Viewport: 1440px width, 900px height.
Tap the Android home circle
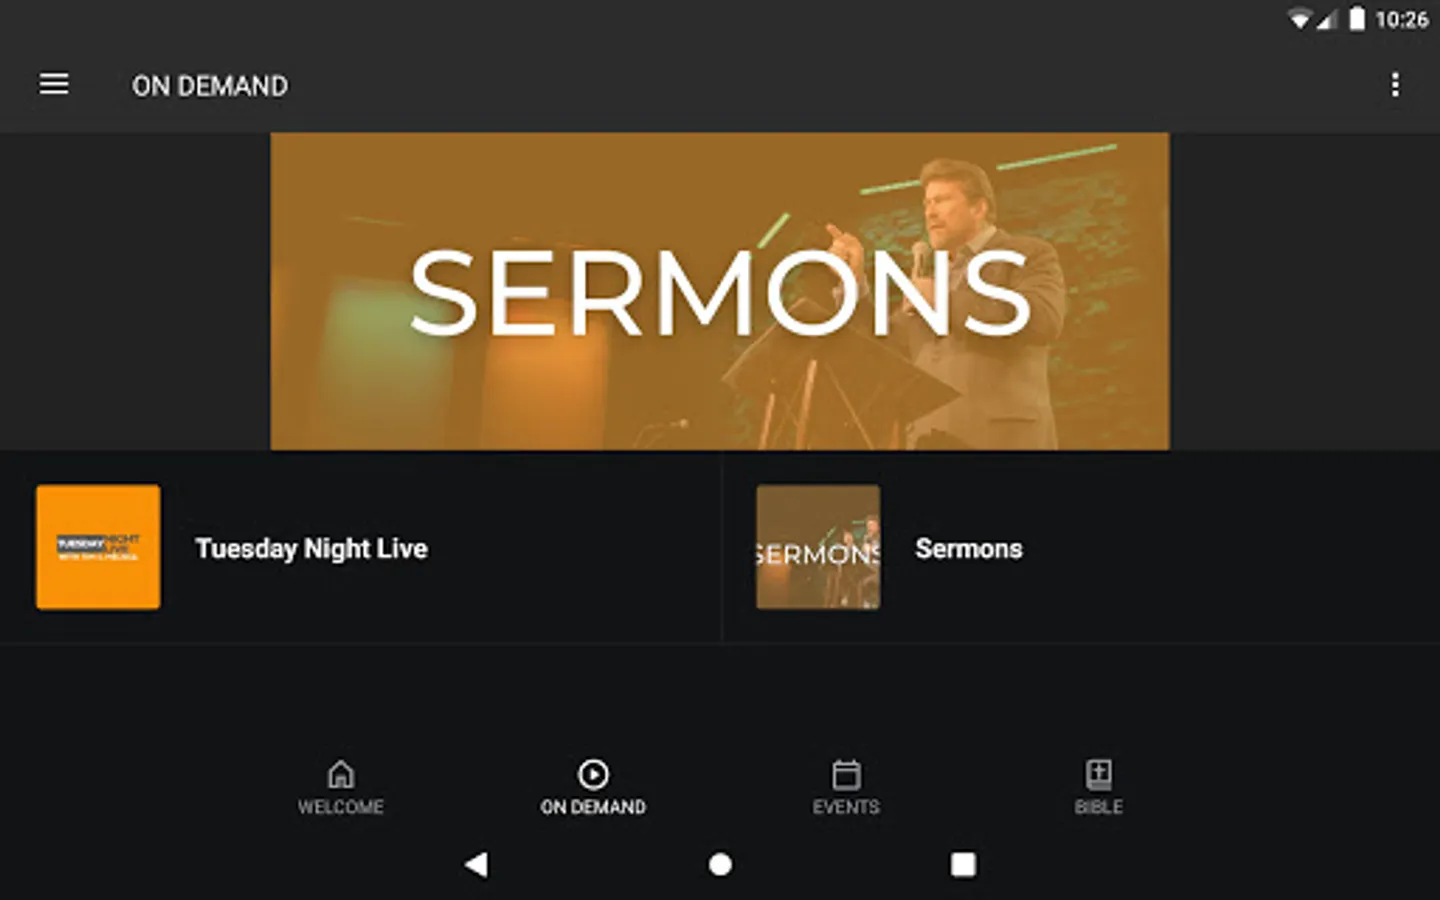click(x=720, y=864)
